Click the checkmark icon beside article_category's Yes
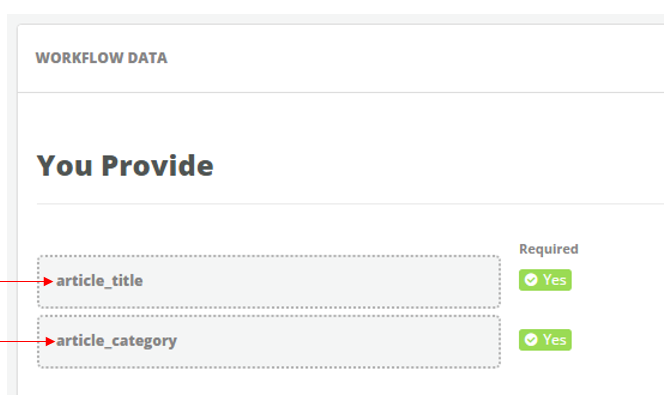This screenshot has height=398, width=669. tap(531, 340)
